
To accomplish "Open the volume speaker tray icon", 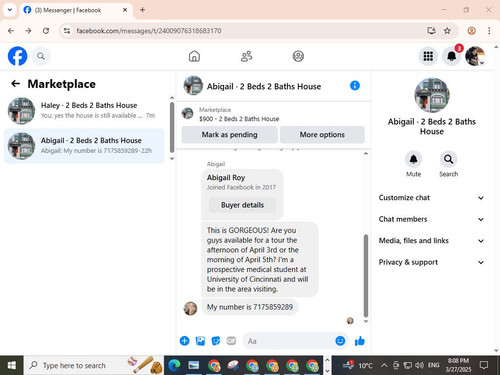I will coord(419,365).
